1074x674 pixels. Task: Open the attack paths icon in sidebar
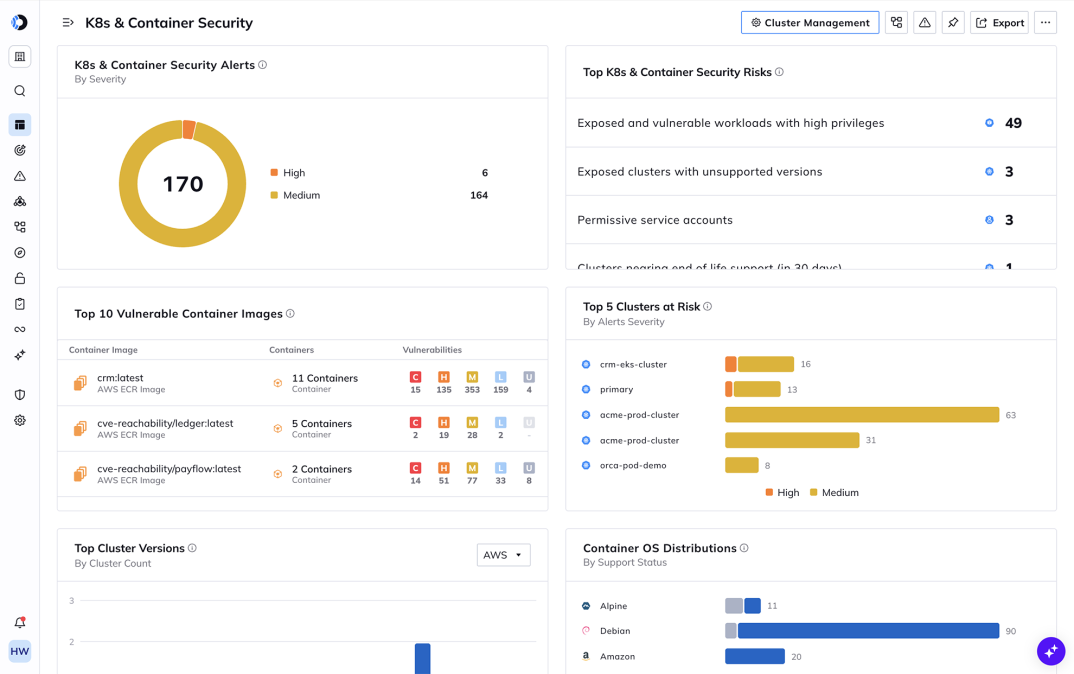point(20,201)
